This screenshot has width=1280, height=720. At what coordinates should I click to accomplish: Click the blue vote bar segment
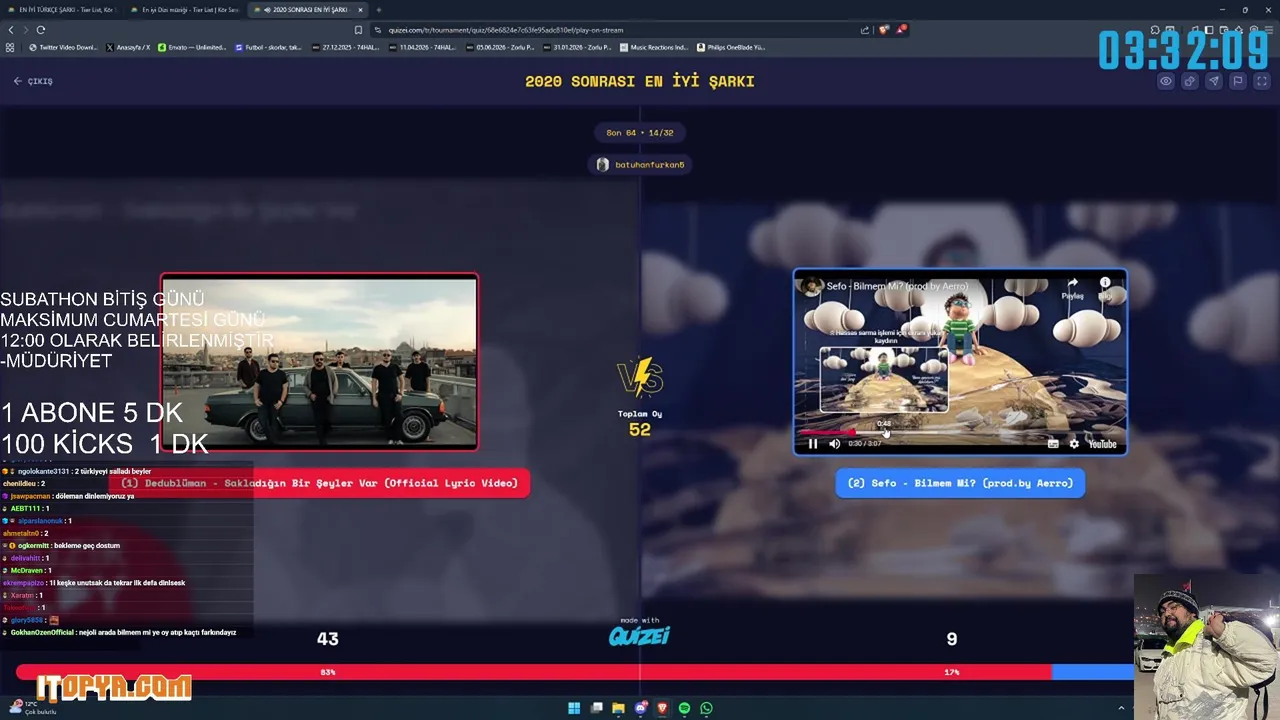(1093, 672)
